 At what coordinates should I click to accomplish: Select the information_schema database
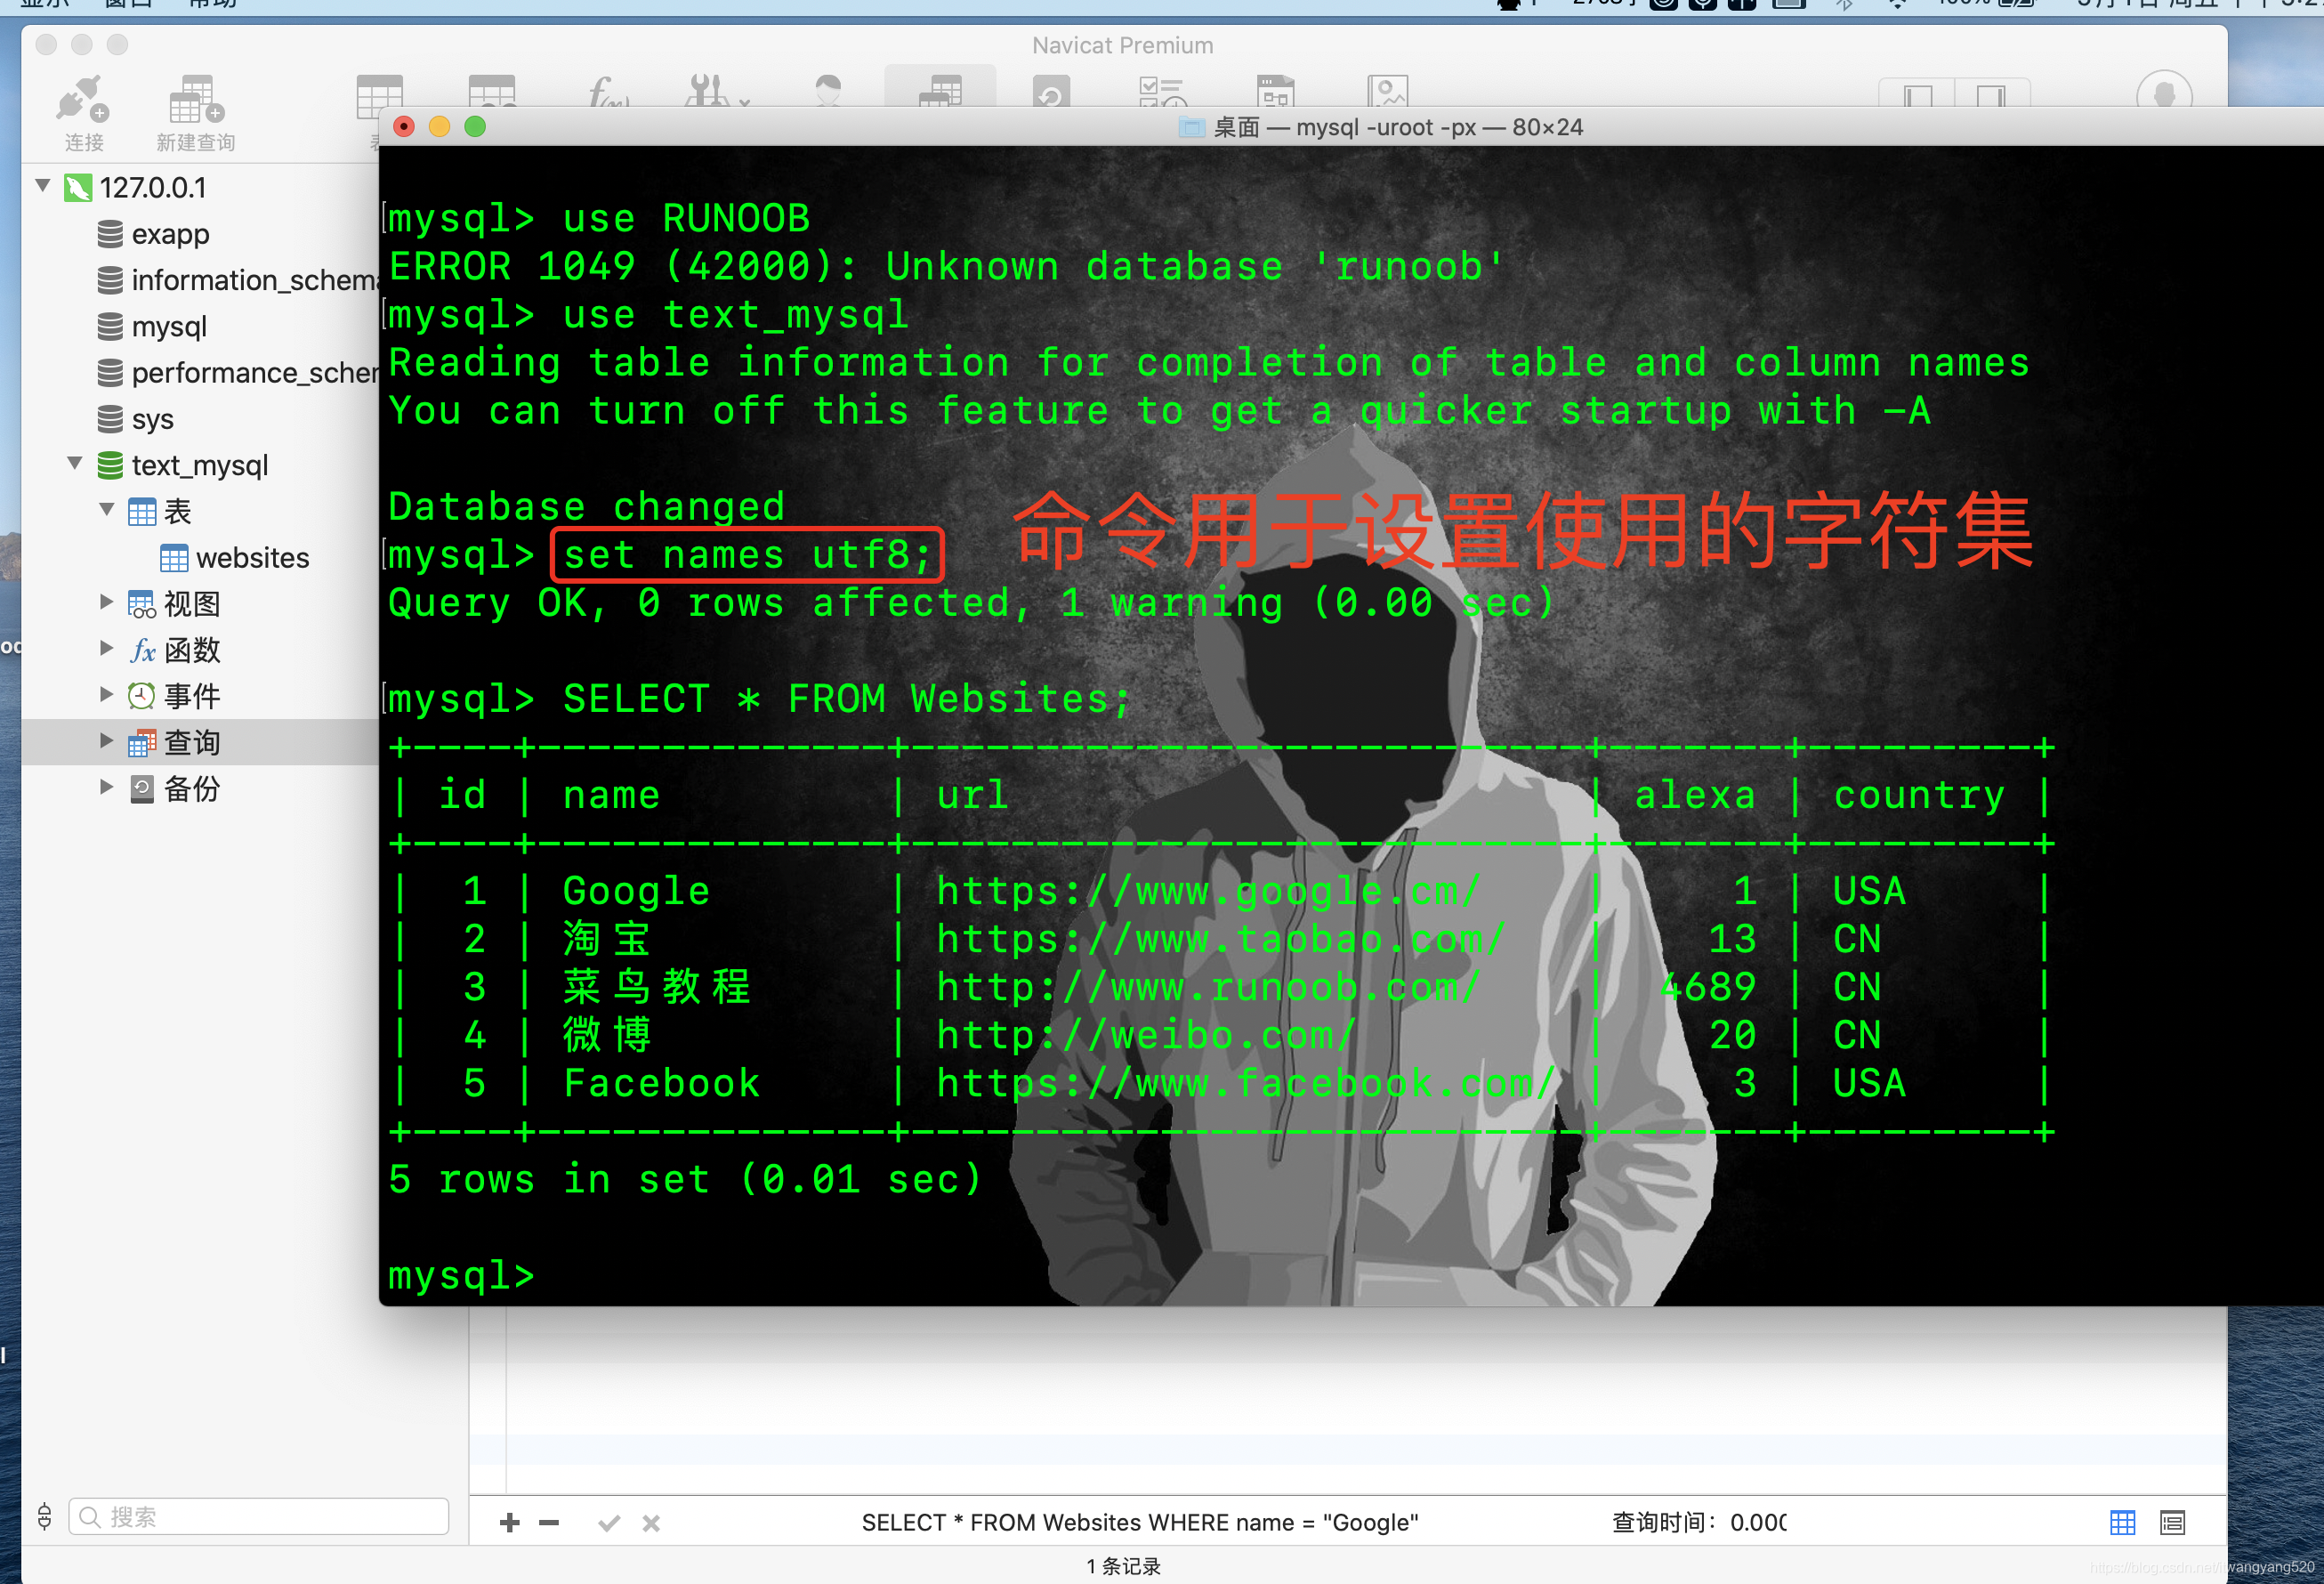tap(238, 280)
